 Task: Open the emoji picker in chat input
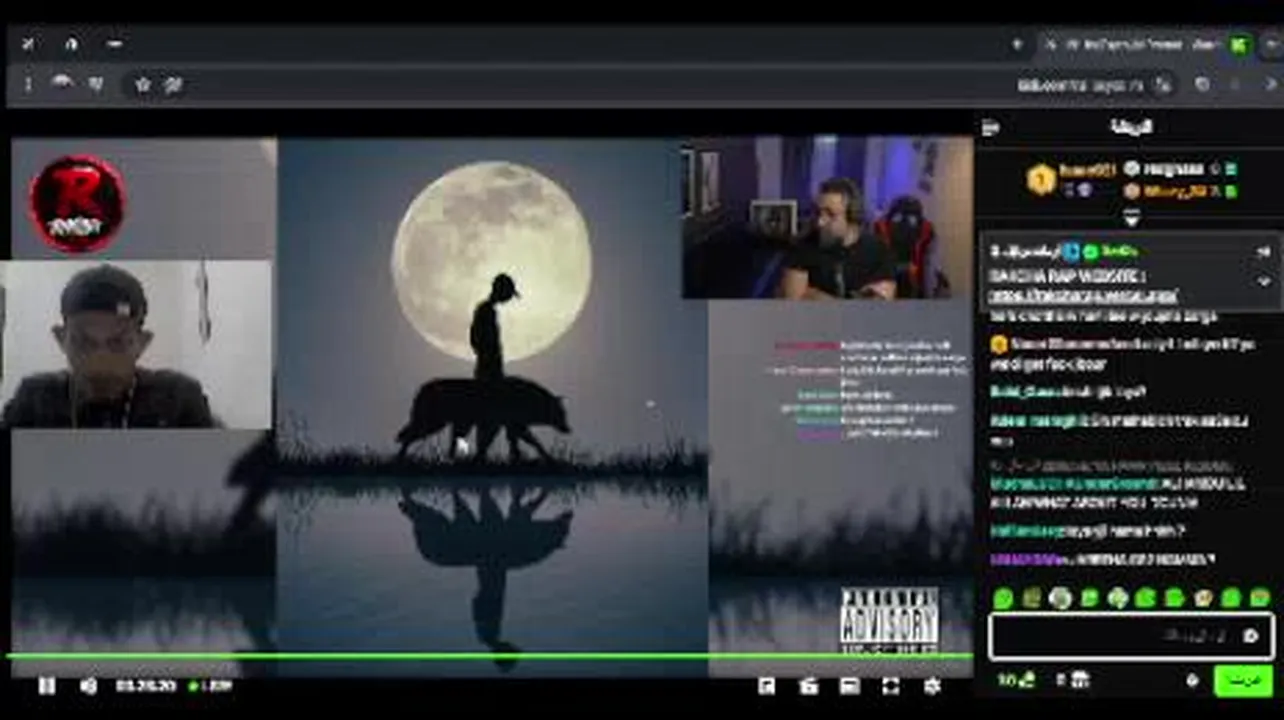pos(1250,636)
